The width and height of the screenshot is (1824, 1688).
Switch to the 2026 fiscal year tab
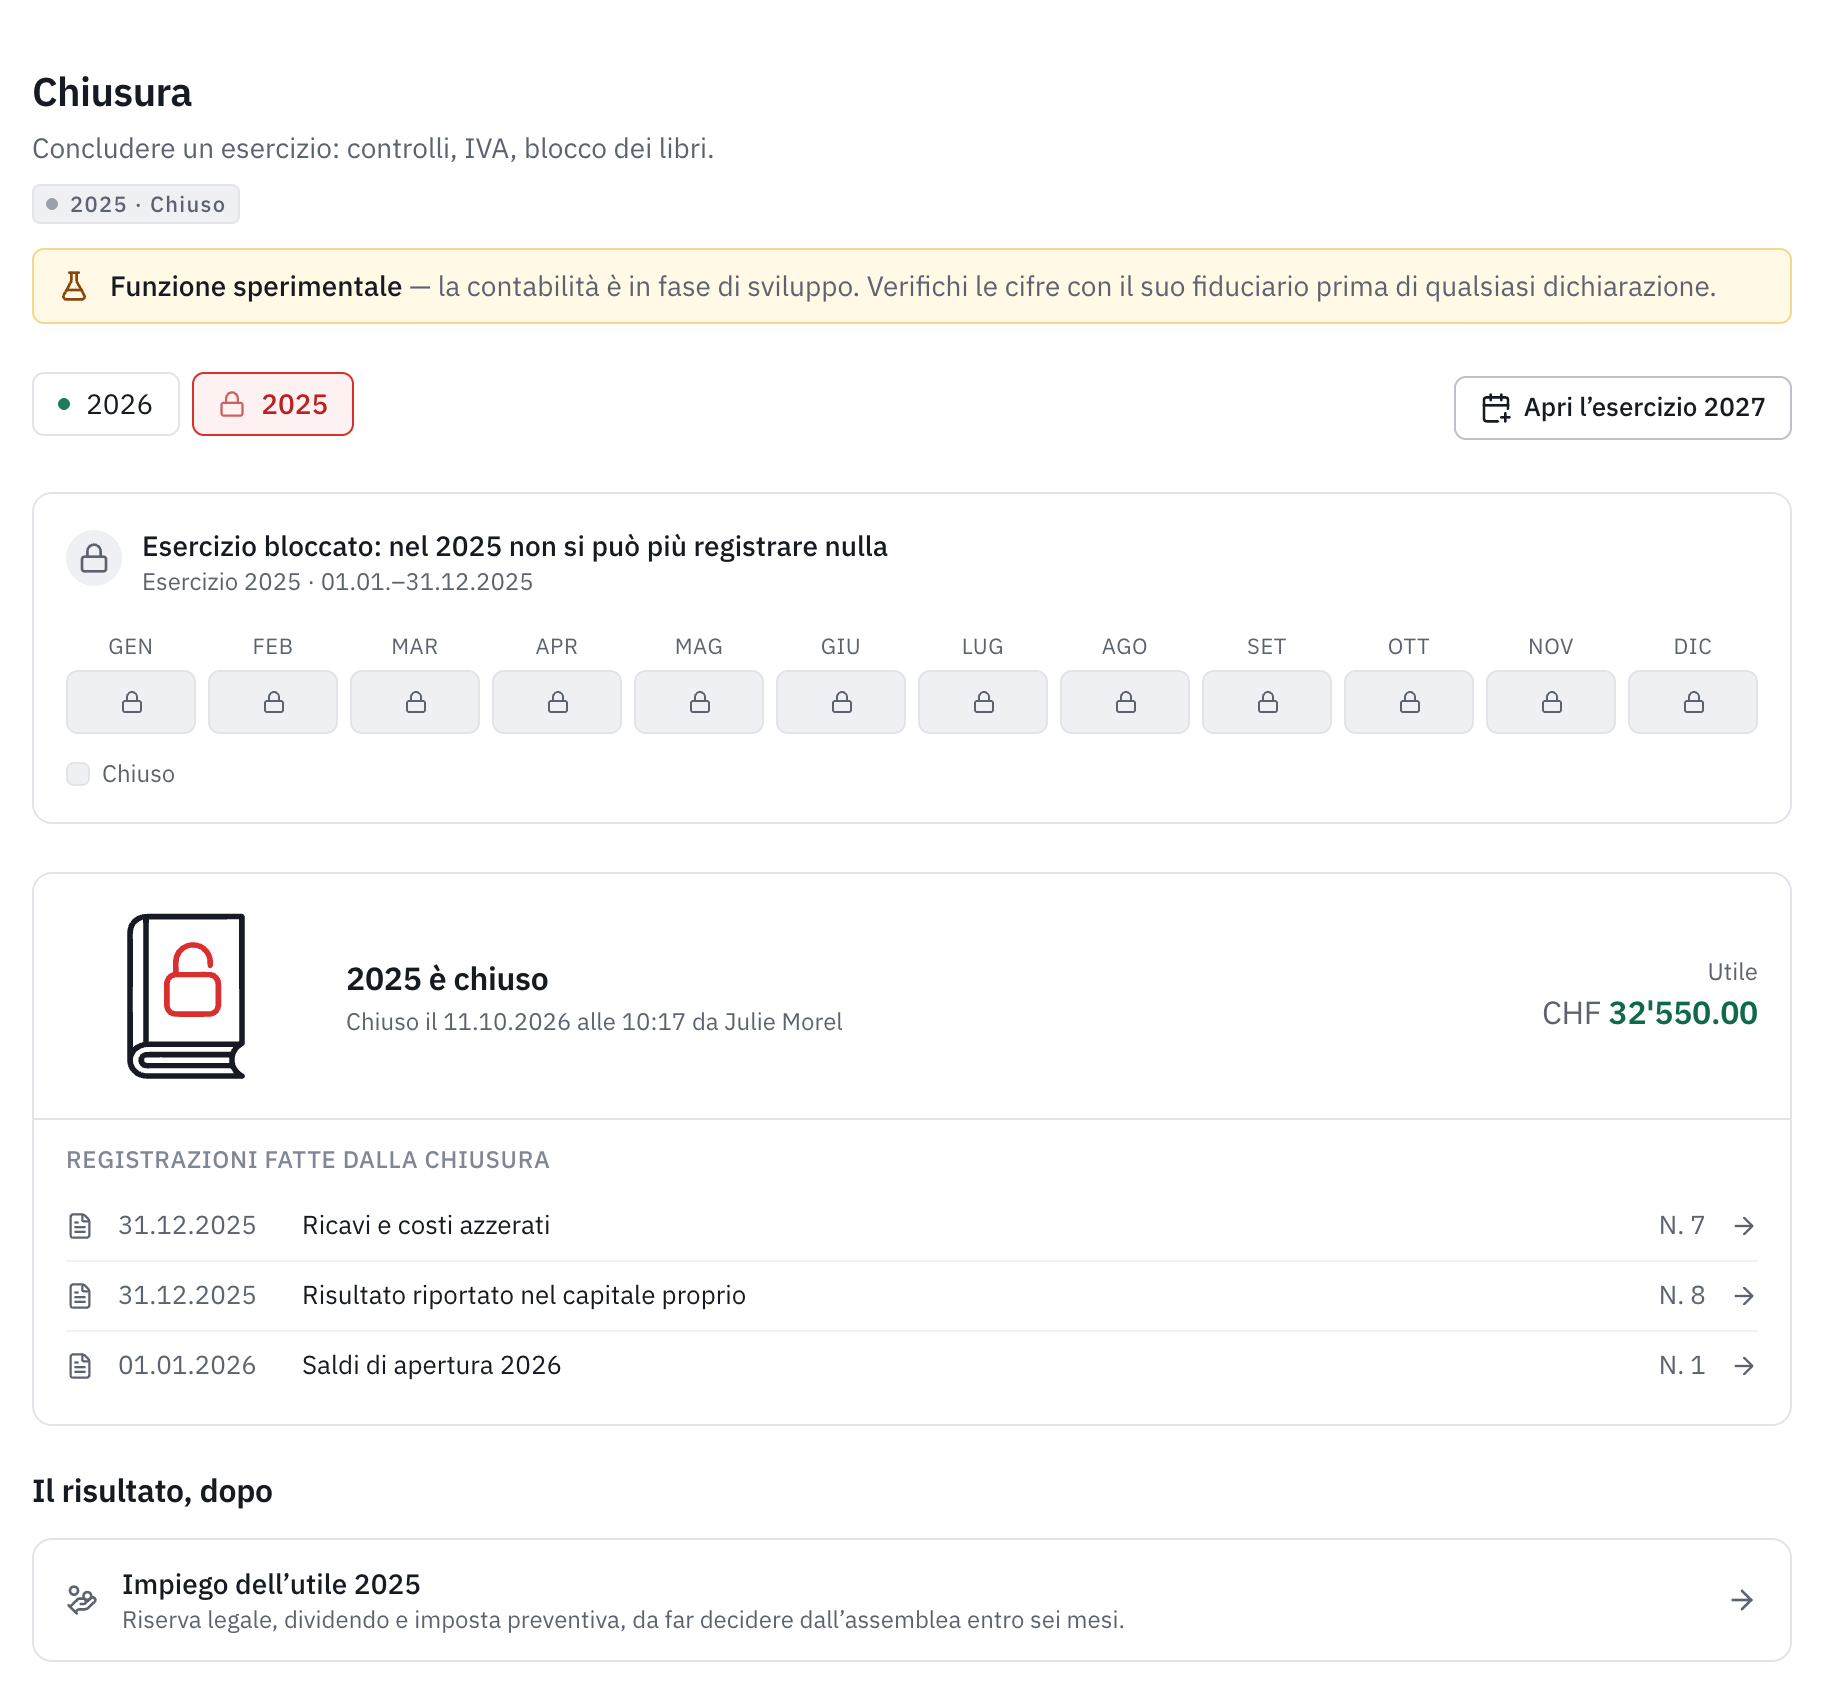(106, 404)
